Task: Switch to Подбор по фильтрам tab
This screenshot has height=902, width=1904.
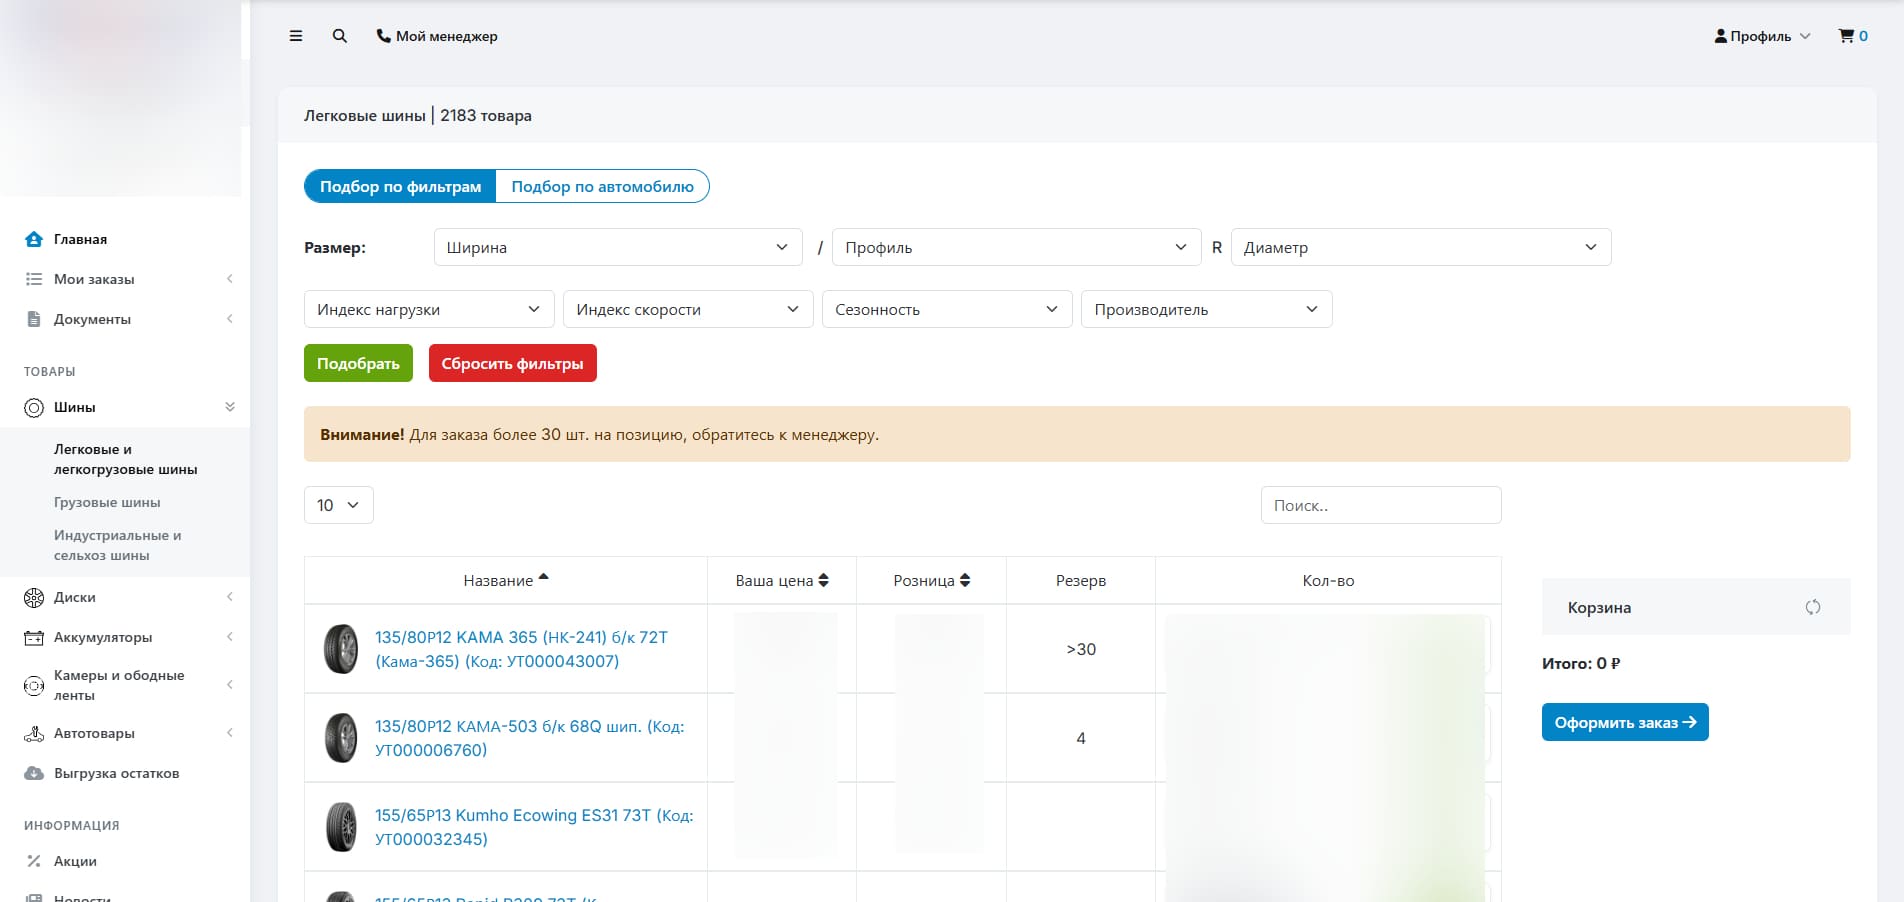Action: click(400, 187)
